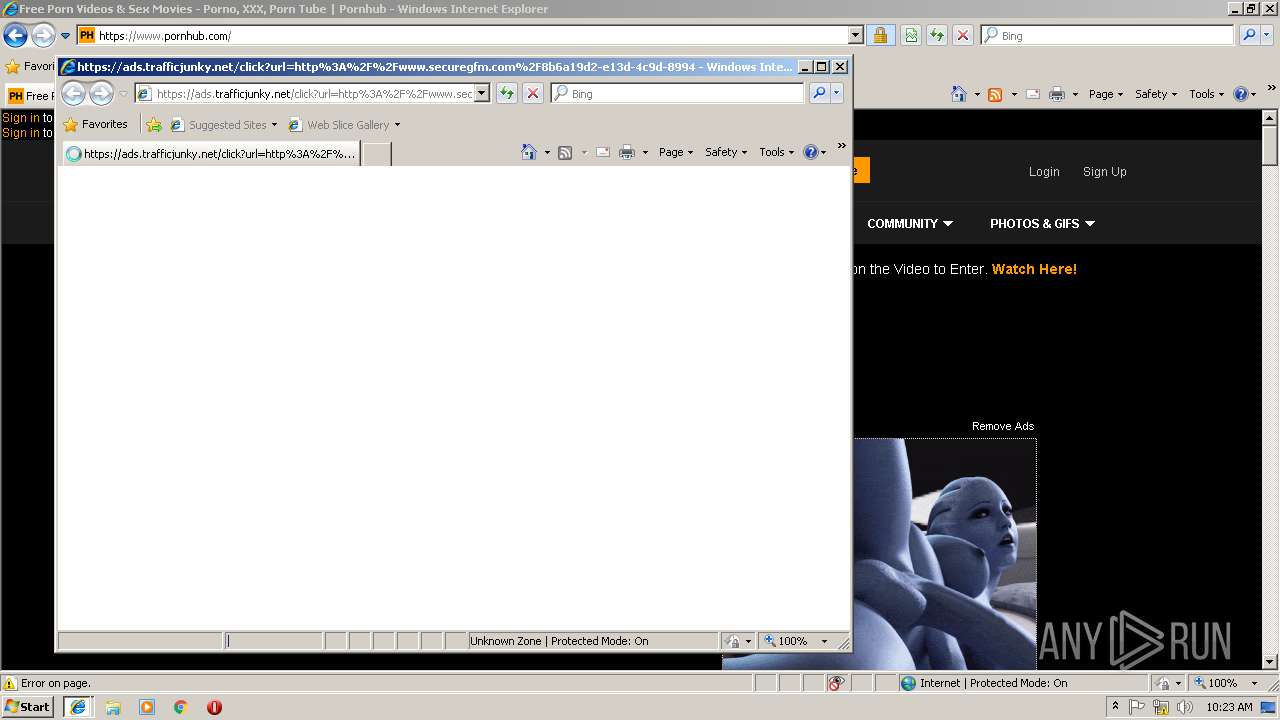This screenshot has height=720, width=1280.
Task: Expand search provider dropdown in popup window
Action: pyautogui.click(x=837, y=93)
